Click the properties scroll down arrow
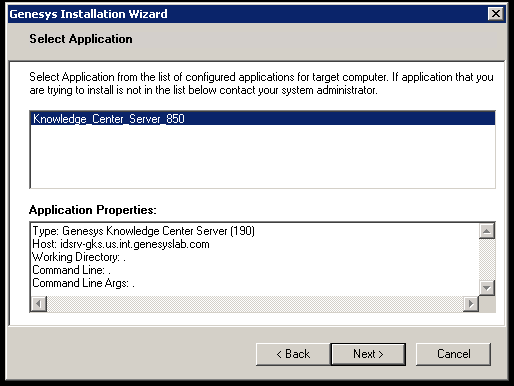Image resolution: width=514 pixels, height=386 pixels. click(x=487, y=287)
